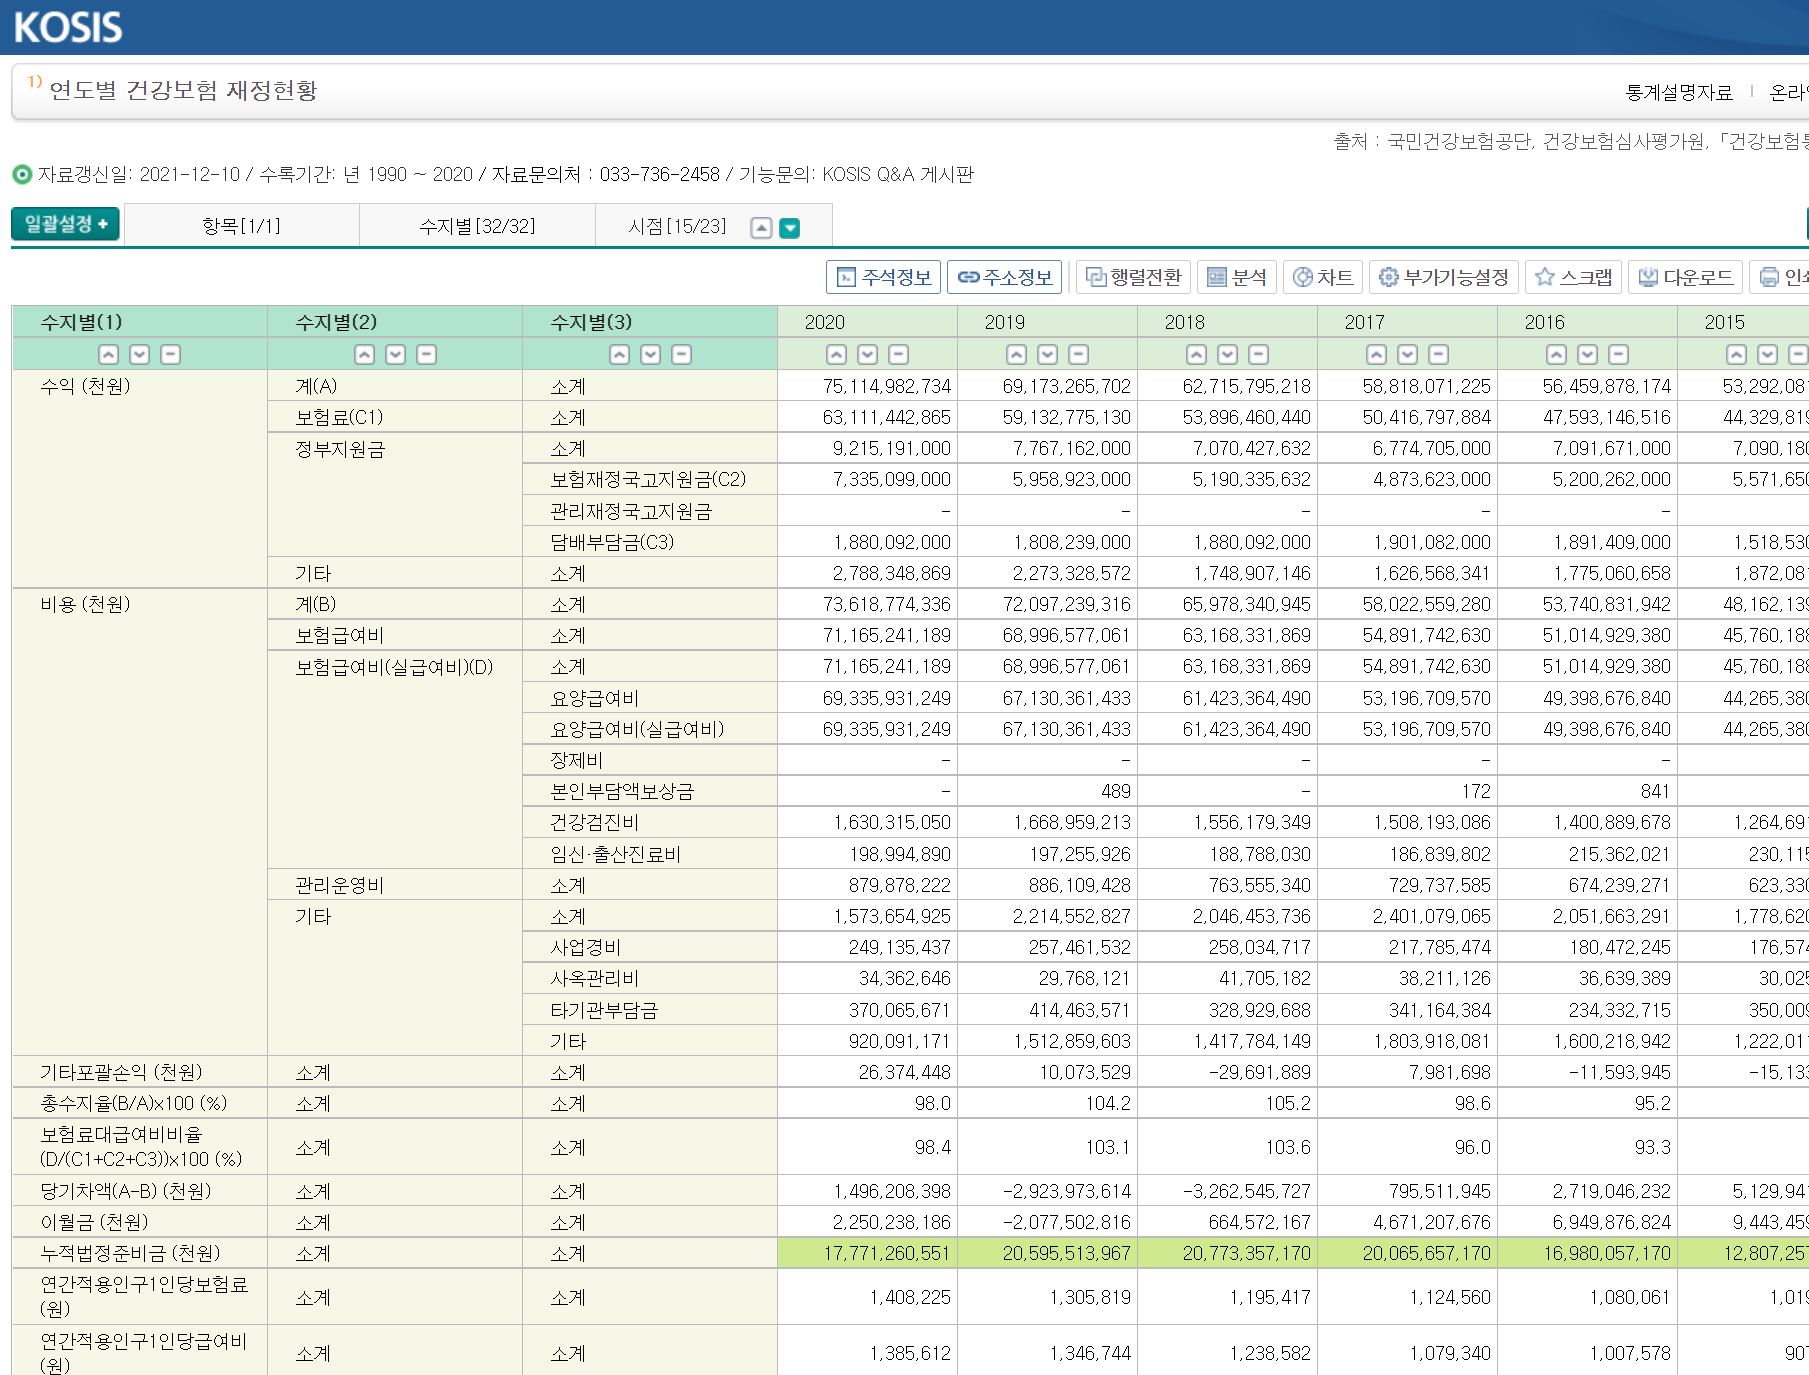Click the 주소정보 link icon button
Screen dimensions: 1809x1375
click(x=1004, y=277)
